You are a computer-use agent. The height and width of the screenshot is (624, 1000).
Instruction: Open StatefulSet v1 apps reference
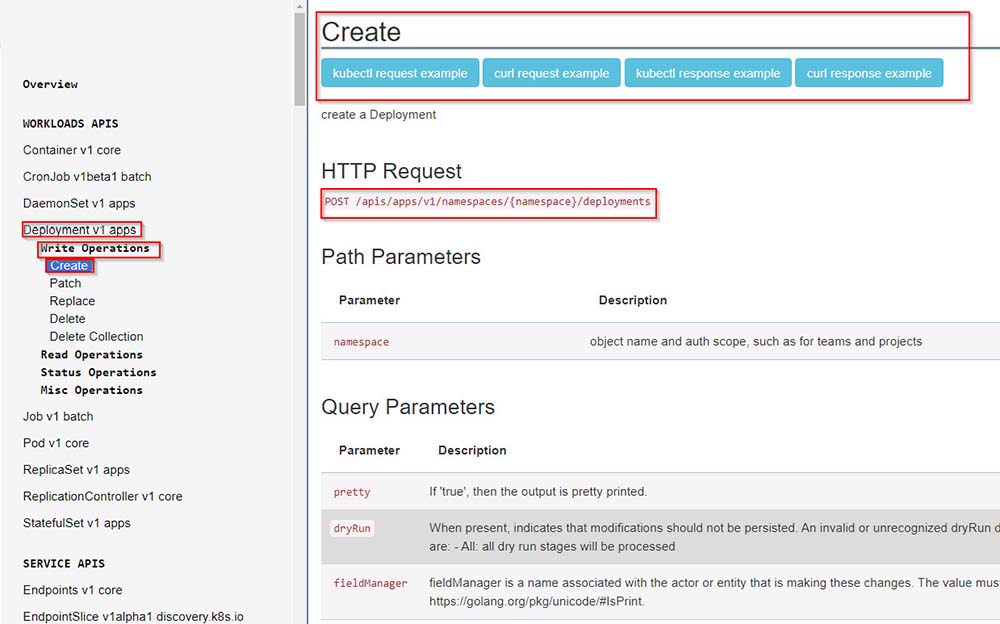(77, 523)
